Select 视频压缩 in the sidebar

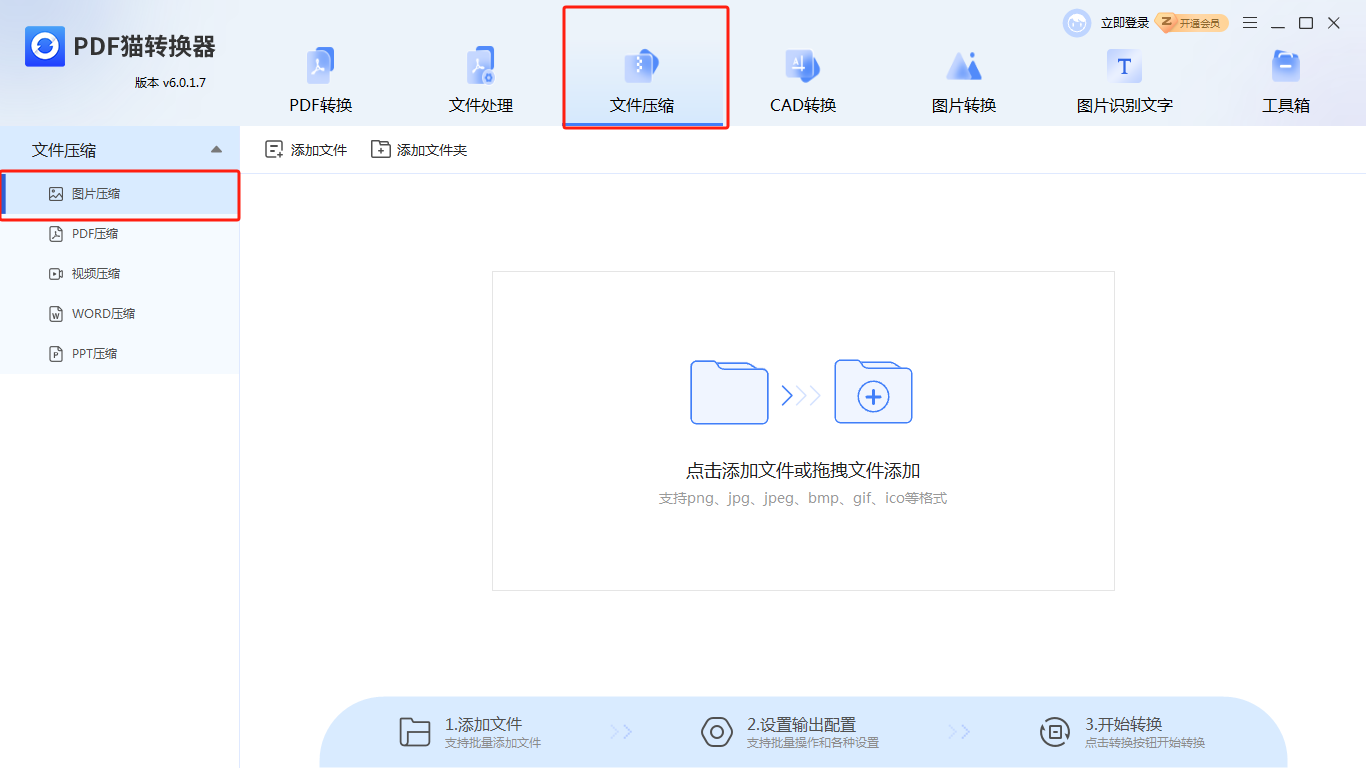[x=120, y=274]
